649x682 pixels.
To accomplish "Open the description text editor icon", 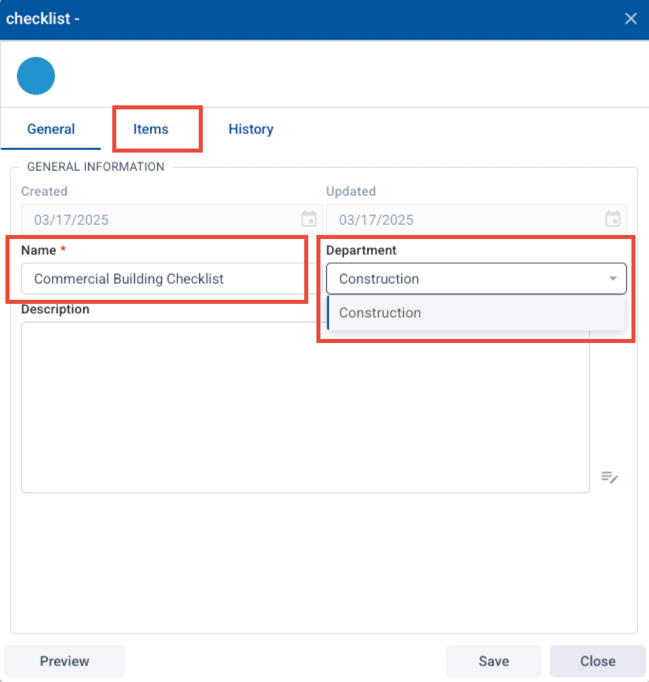I will [x=609, y=477].
